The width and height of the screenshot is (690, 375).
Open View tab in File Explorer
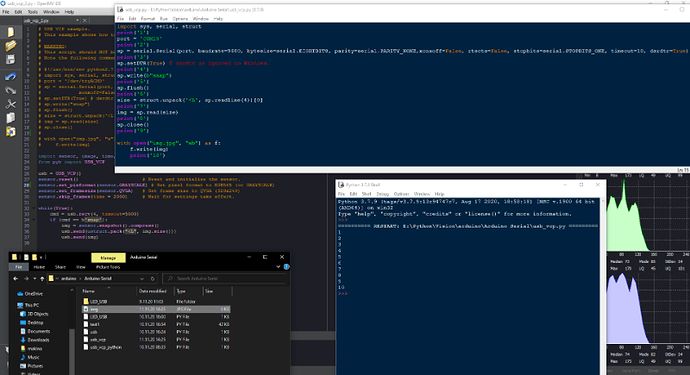click(81, 267)
